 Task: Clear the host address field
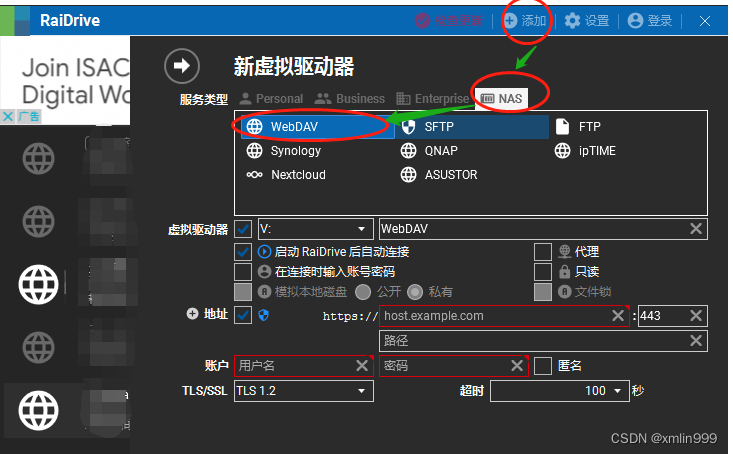(618, 316)
